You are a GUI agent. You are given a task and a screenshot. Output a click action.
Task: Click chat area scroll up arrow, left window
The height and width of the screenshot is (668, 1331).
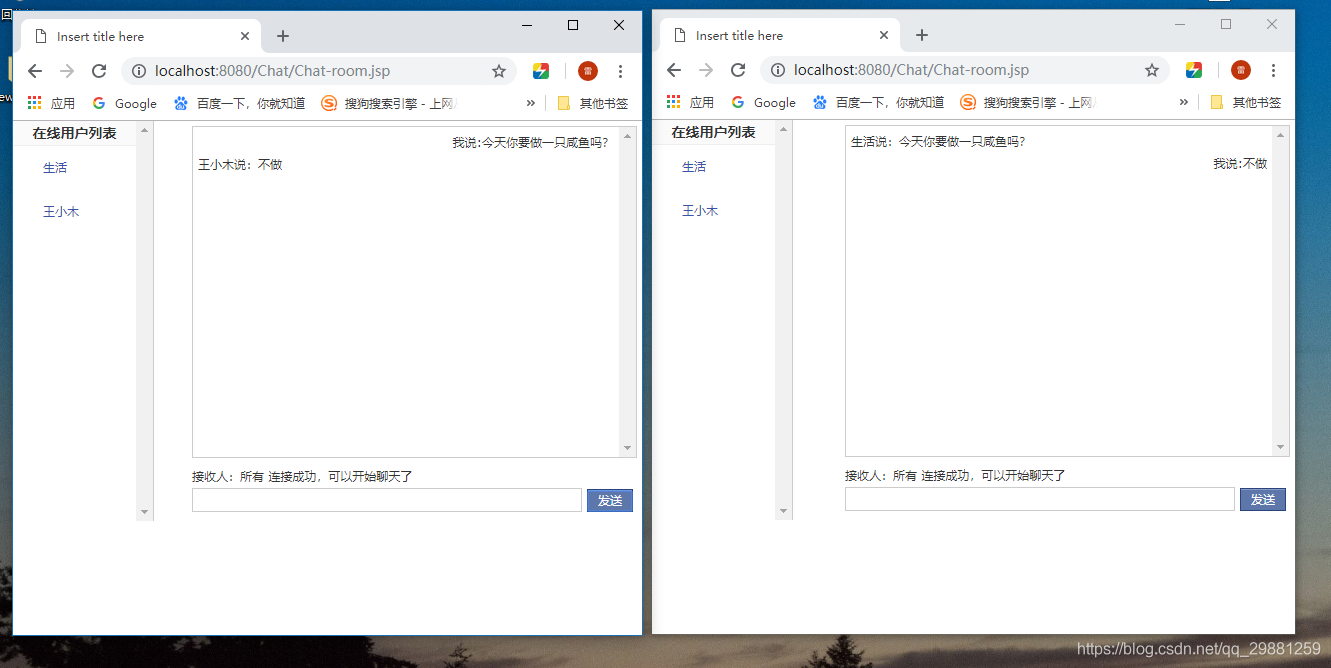[x=628, y=136]
